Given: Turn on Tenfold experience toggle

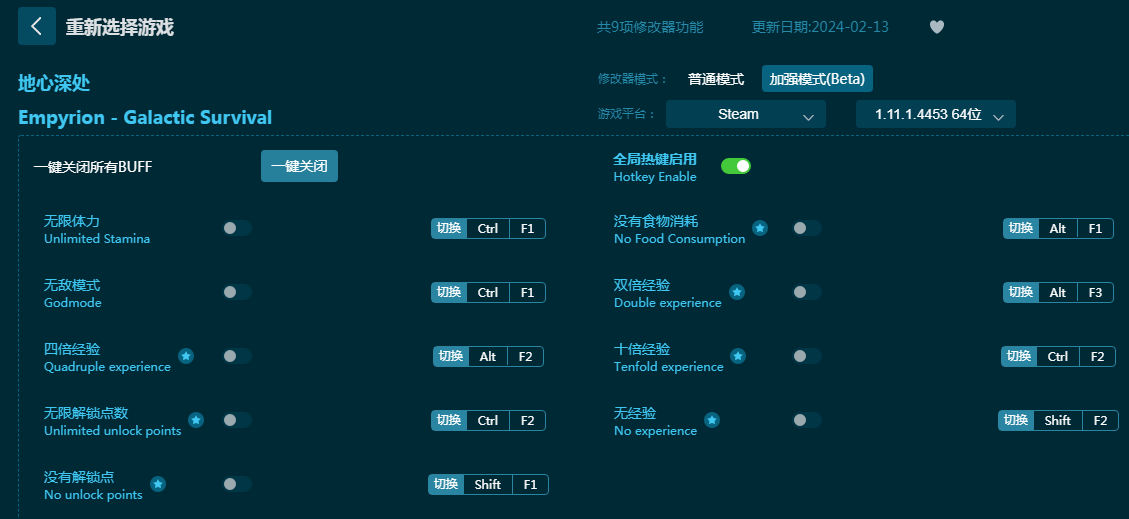Looking at the screenshot, I should pyautogui.click(x=806, y=356).
